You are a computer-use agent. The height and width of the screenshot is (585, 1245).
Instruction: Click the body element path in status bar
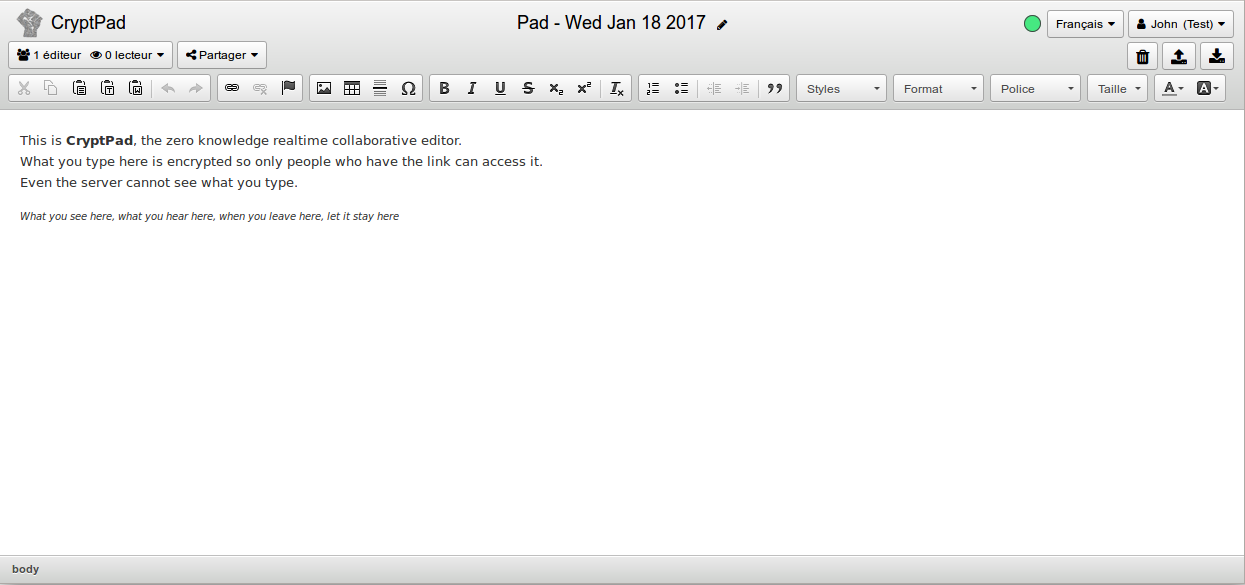click(26, 569)
